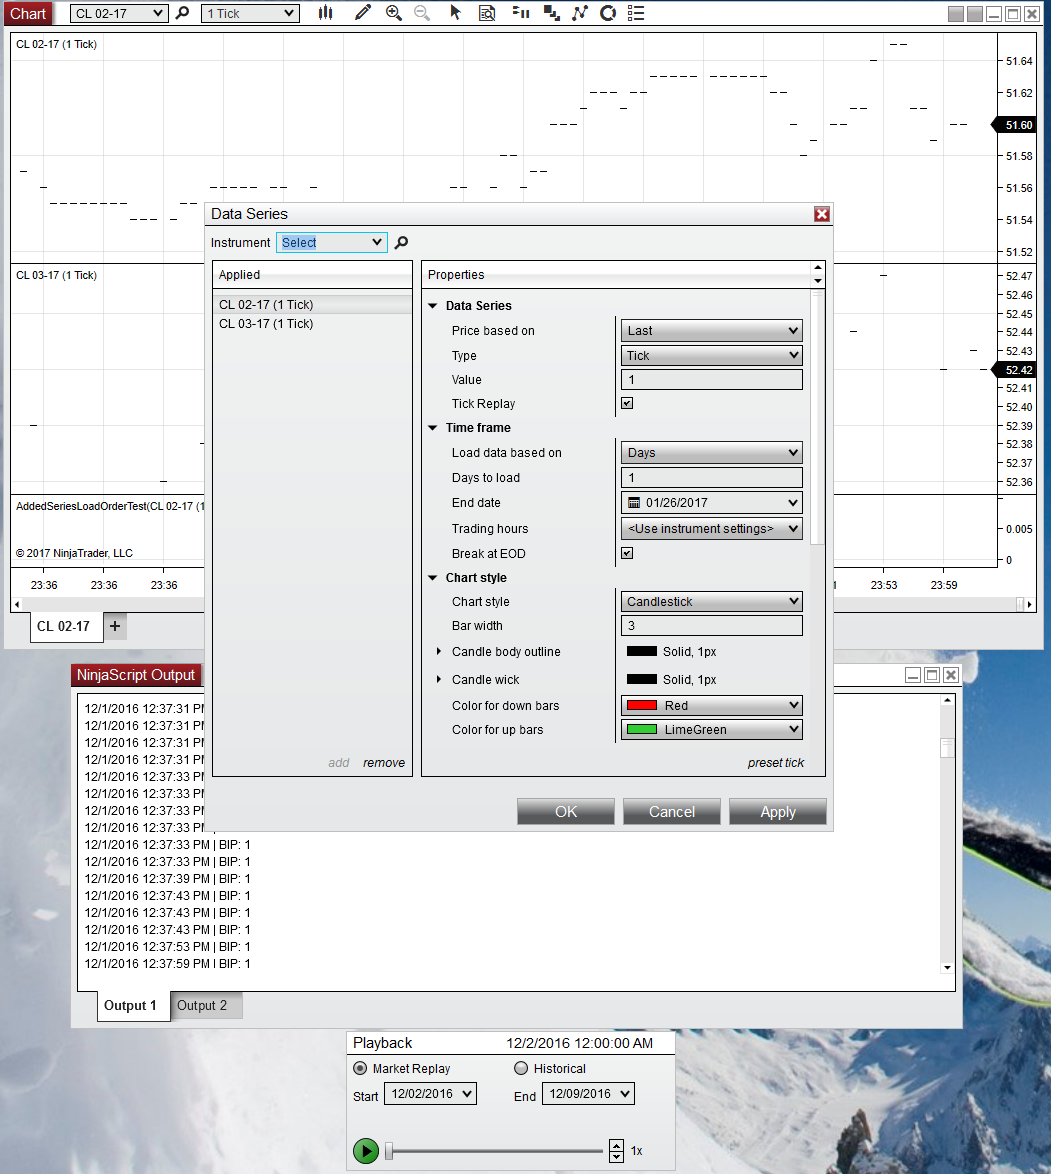1051x1174 pixels.
Task: Open the Data Box icon in toolbar
Action: (487, 13)
